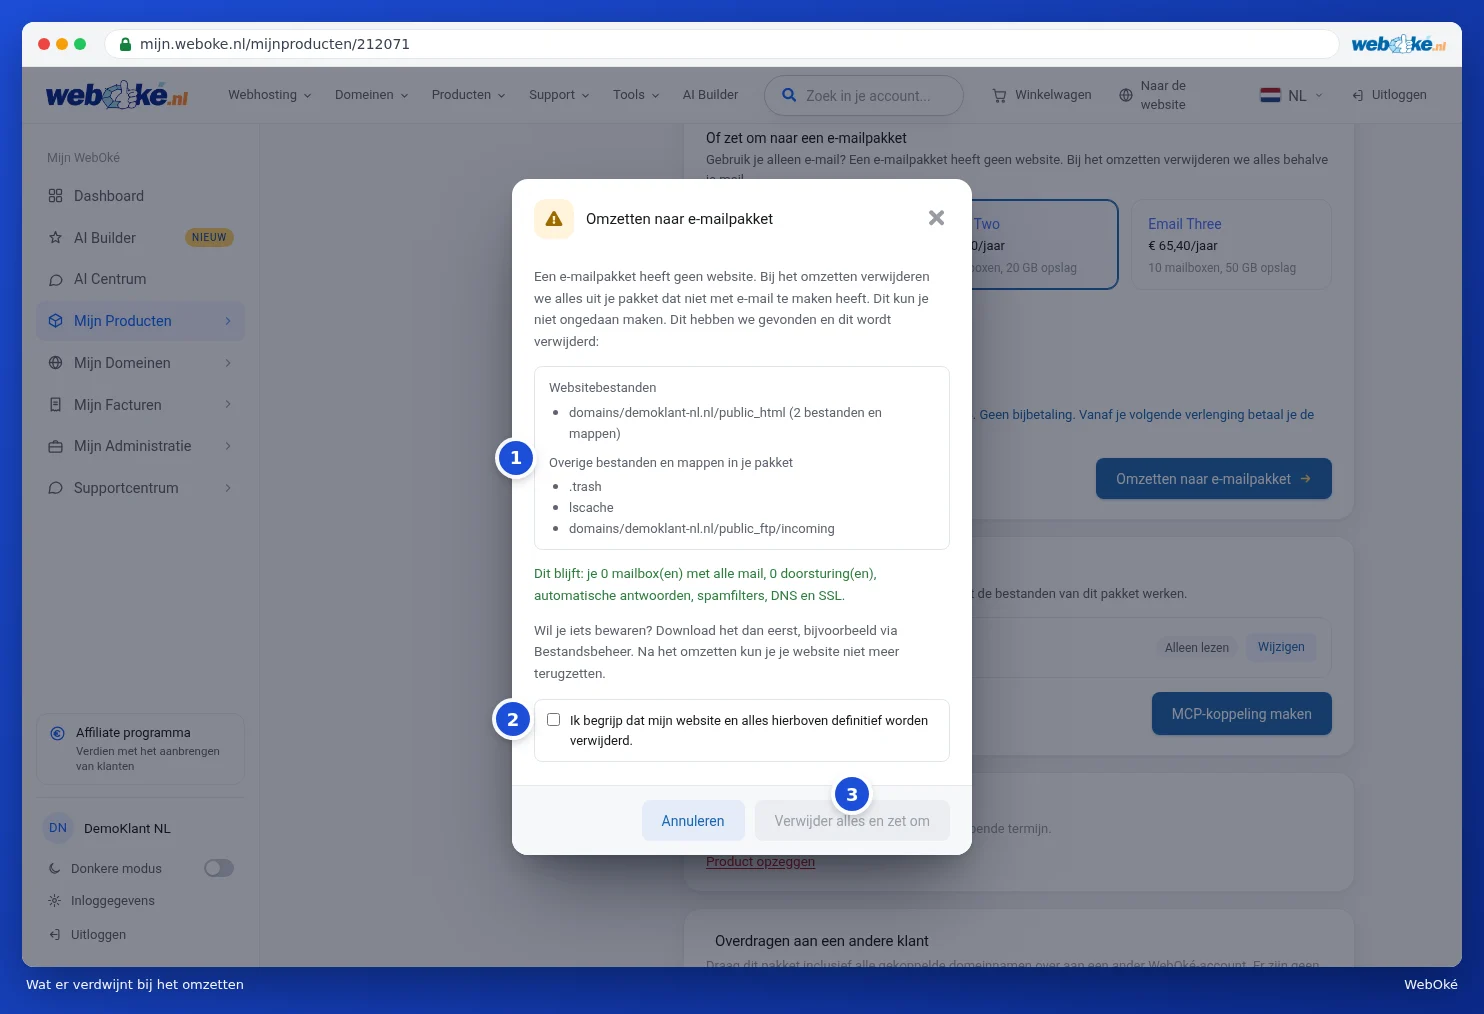
Task: Open the Webhosting dropdown menu
Action: (x=269, y=95)
